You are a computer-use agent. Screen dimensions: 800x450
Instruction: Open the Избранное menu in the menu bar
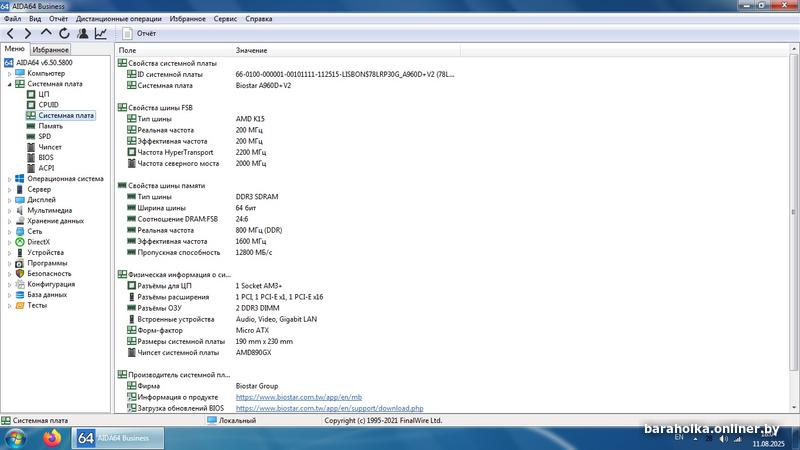coord(187,19)
